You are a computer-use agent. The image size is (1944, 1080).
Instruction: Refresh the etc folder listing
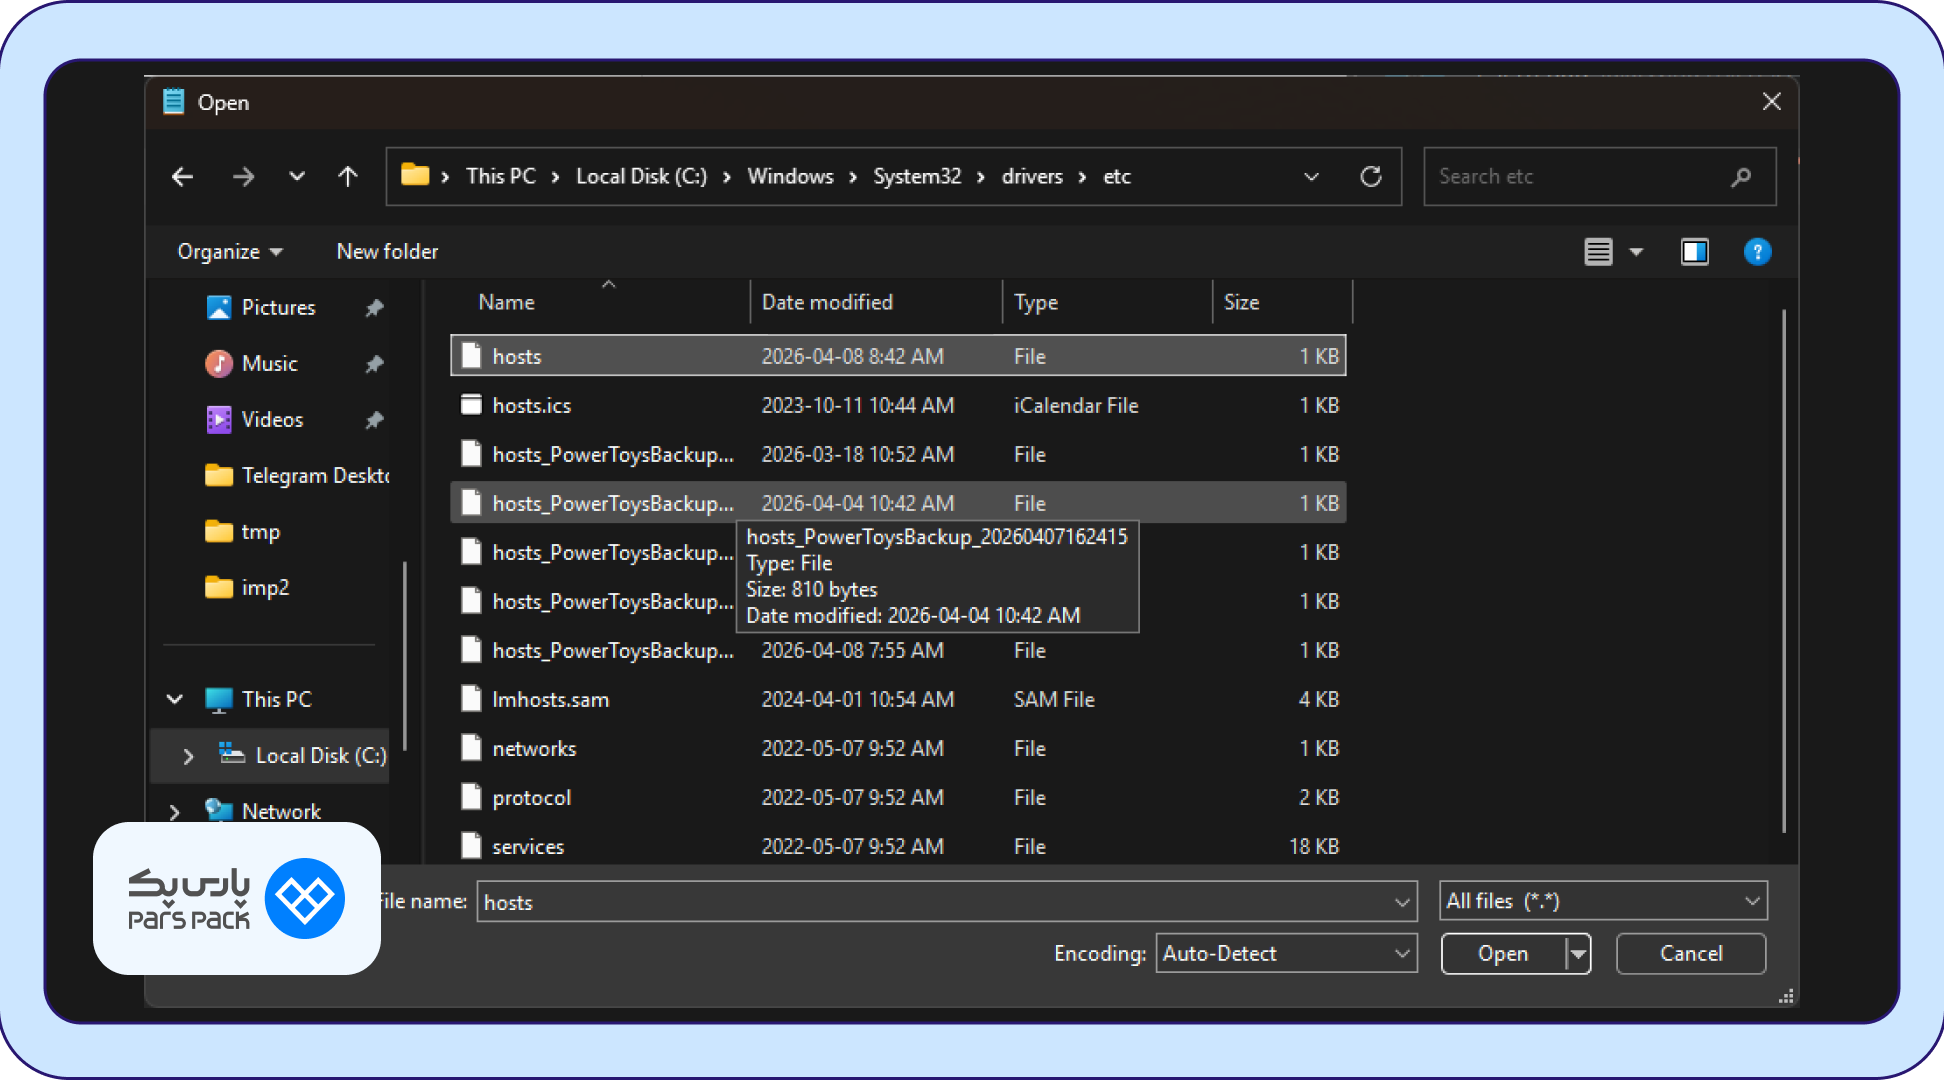point(1371,177)
